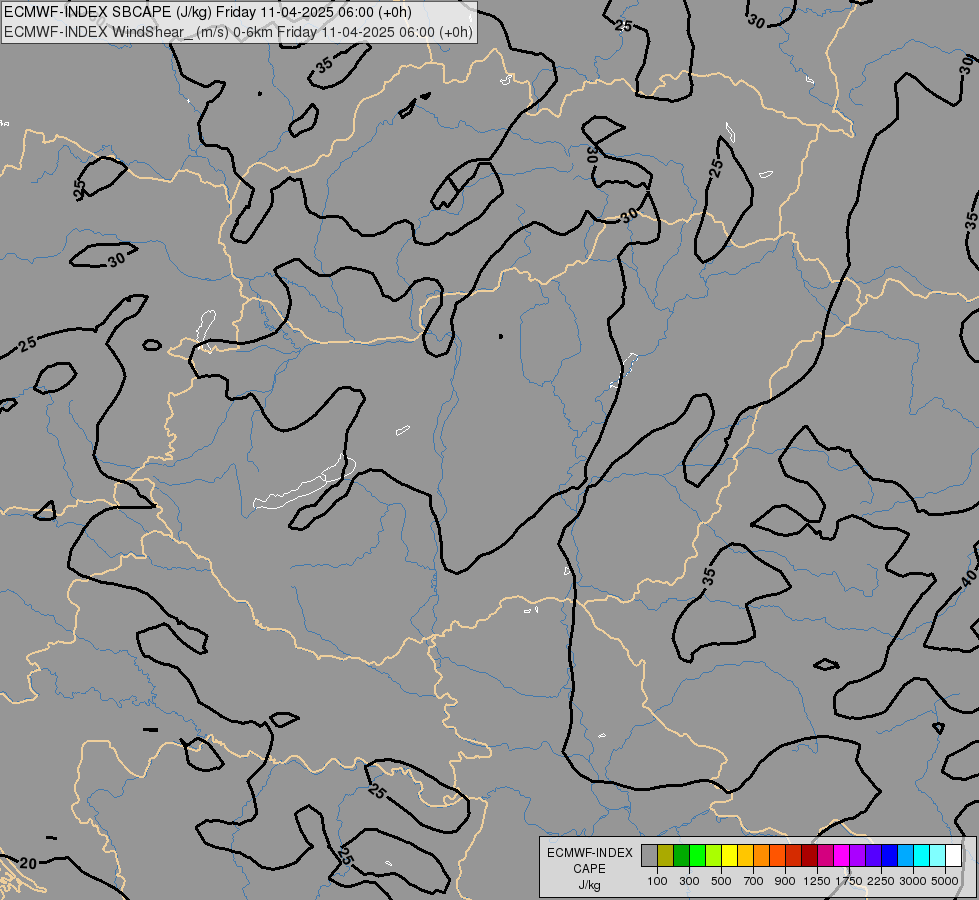Click the gray swatch in CAPE legend

click(649, 855)
